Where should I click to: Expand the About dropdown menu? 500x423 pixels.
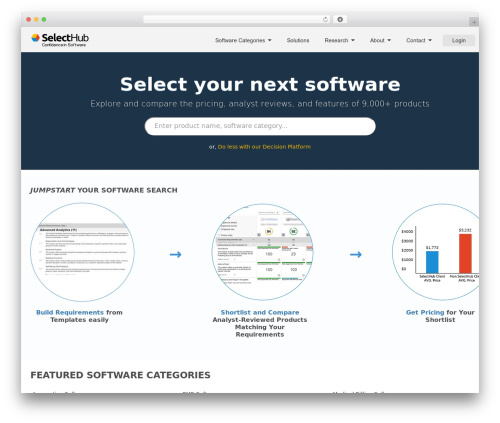coord(380,40)
